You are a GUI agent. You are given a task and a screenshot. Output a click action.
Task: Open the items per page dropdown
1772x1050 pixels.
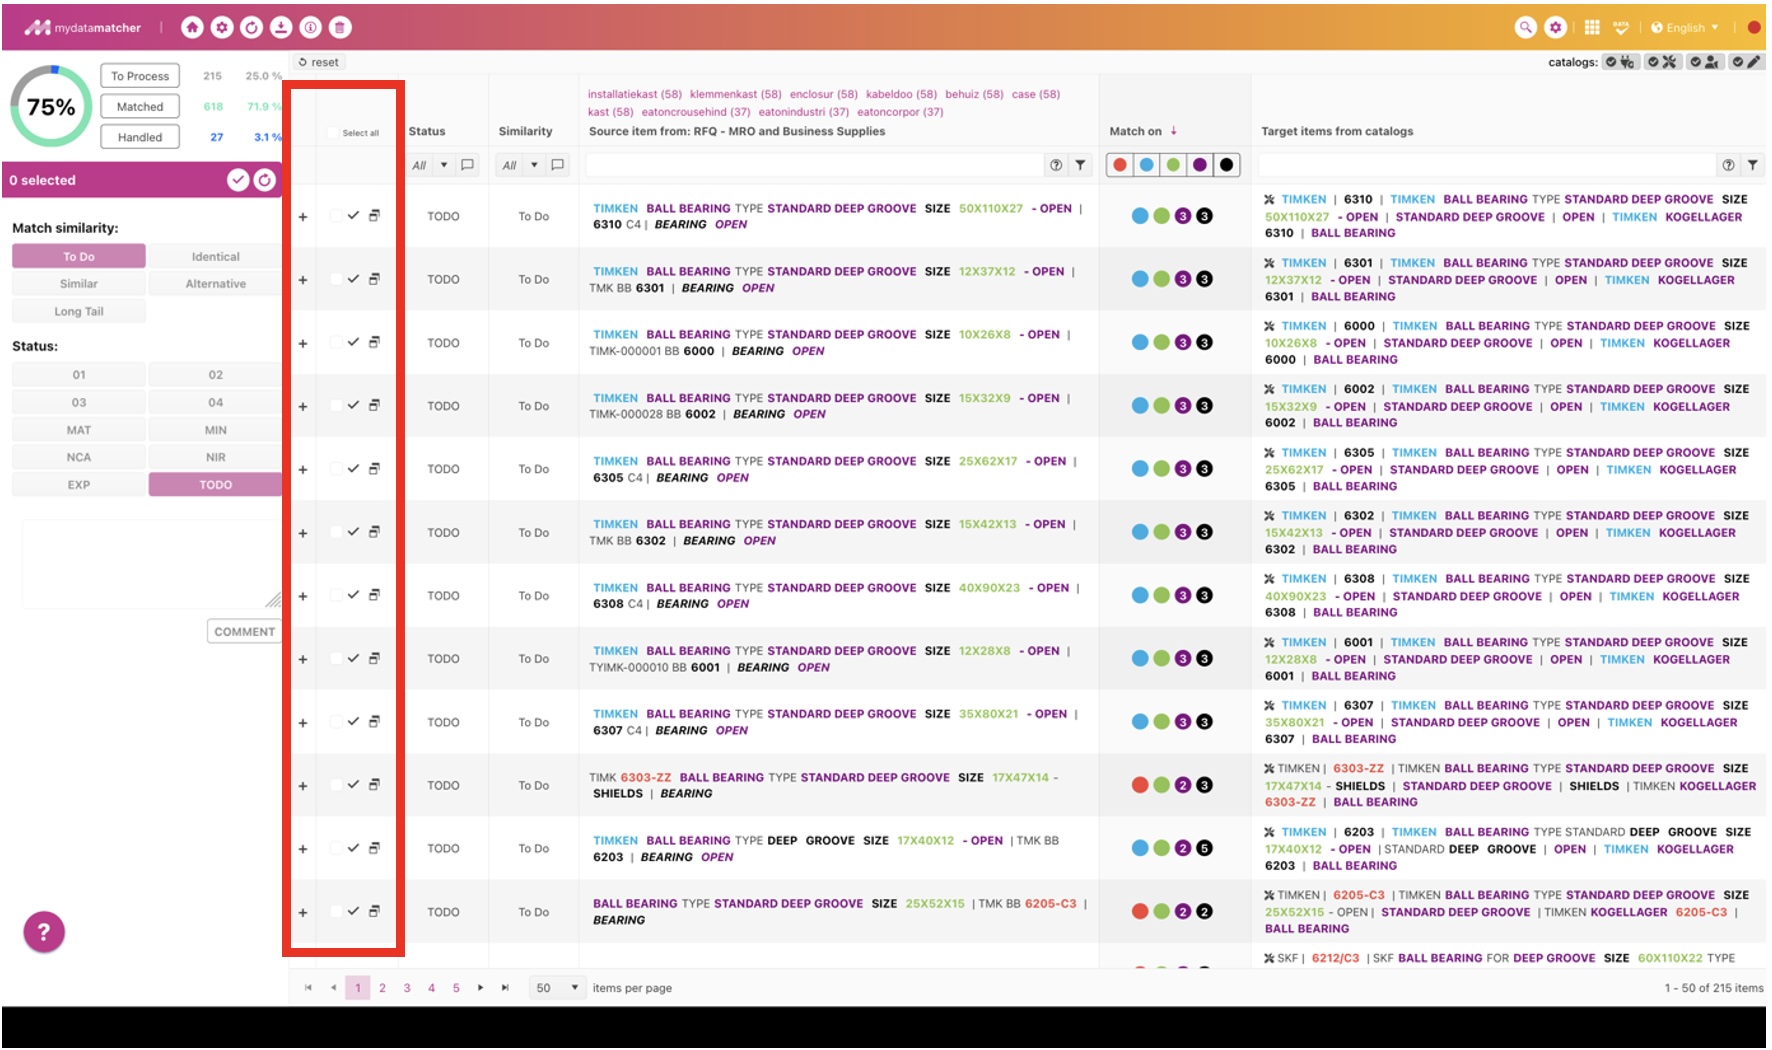coord(558,988)
